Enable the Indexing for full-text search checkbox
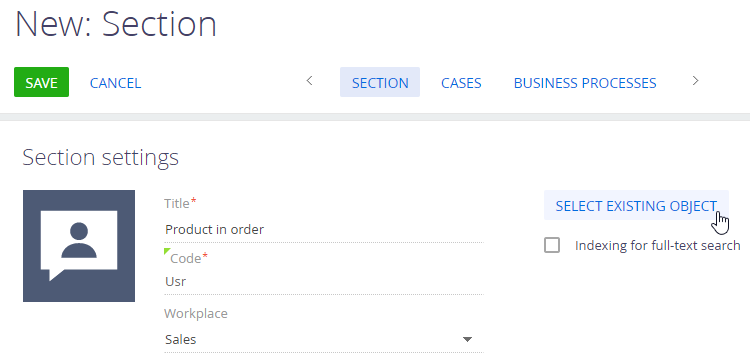Viewport: 750px width, 361px height. 552,246
